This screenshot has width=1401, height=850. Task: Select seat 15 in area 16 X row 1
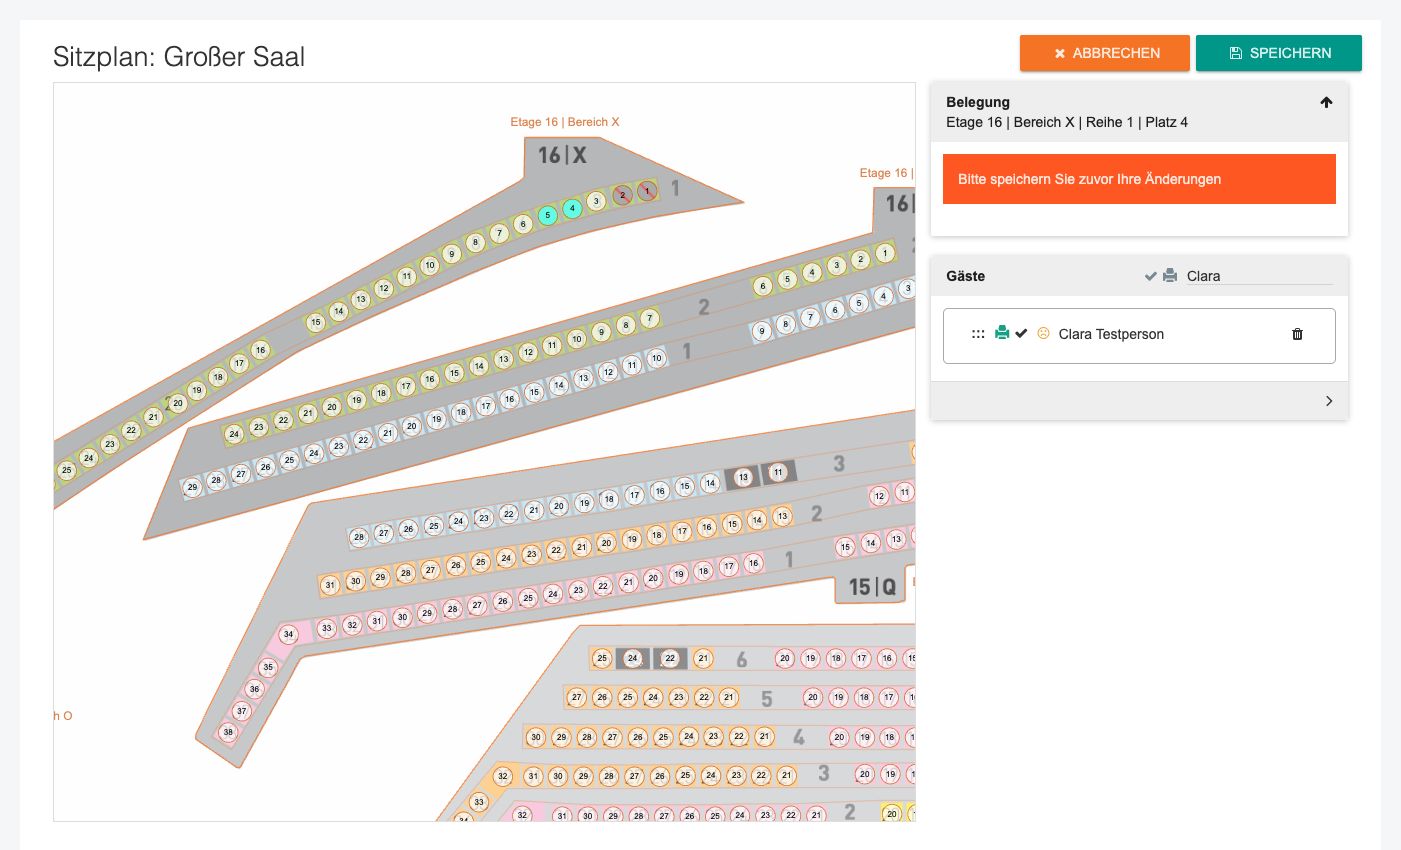(x=316, y=322)
